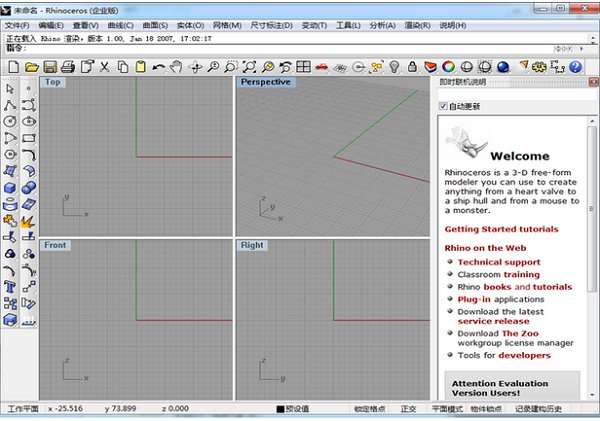The width and height of the screenshot is (600, 421).
Task: Click the four-viewport layout icon
Action: coord(303,67)
